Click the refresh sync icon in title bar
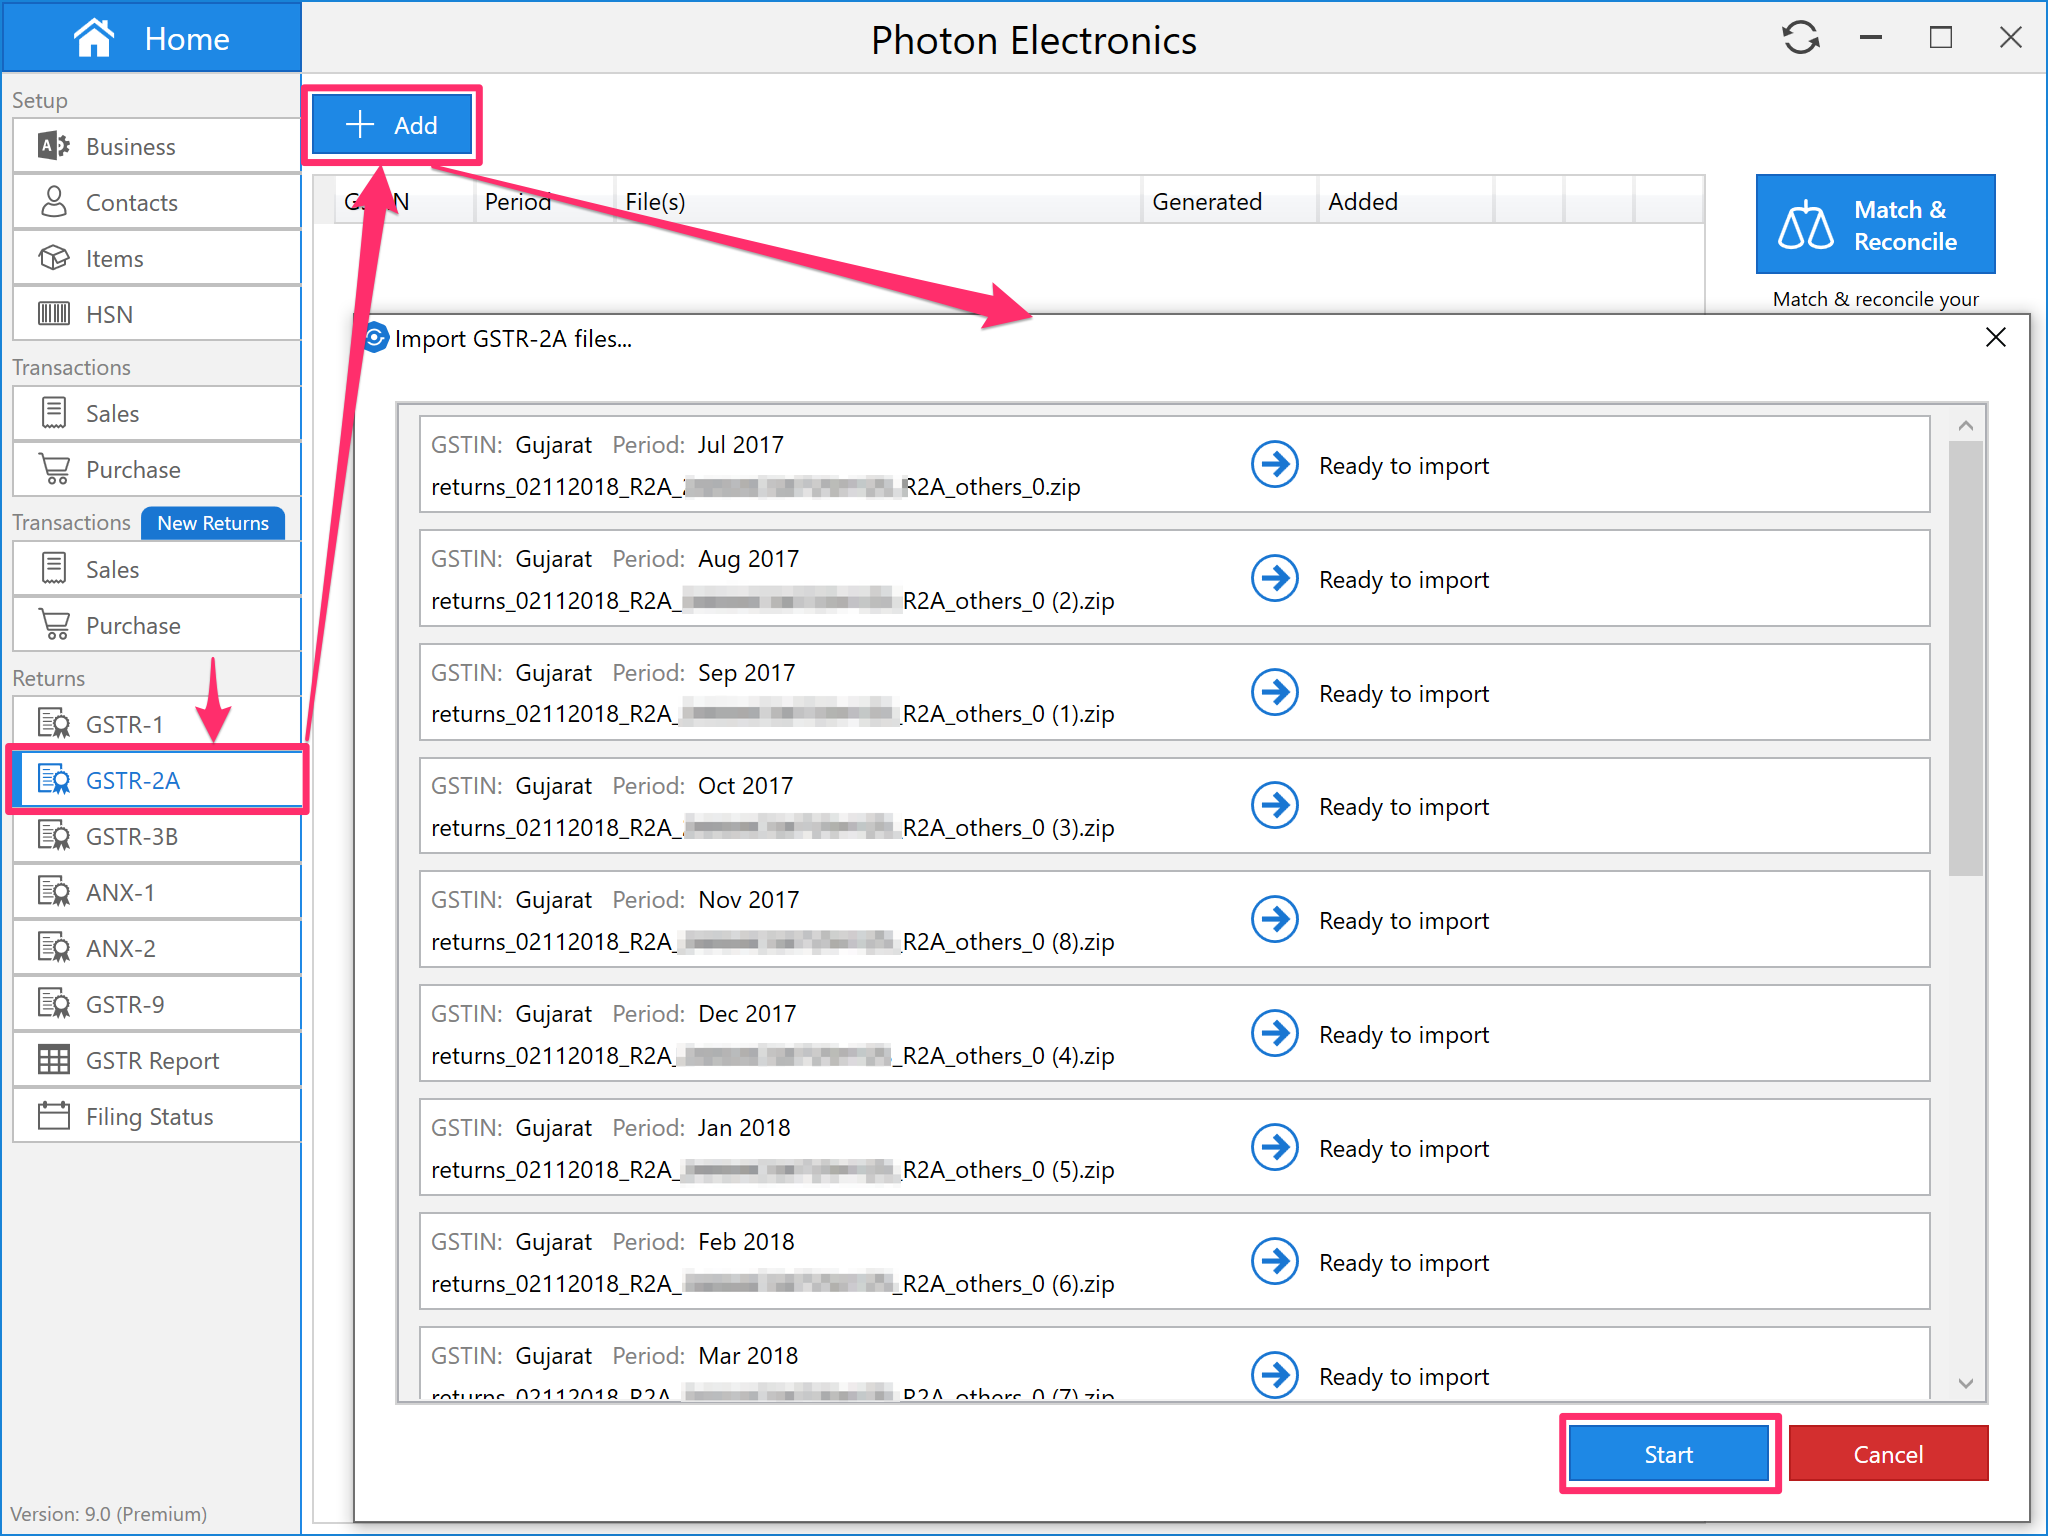The width and height of the screenshot is (2048, 1536). (1800, 38)
